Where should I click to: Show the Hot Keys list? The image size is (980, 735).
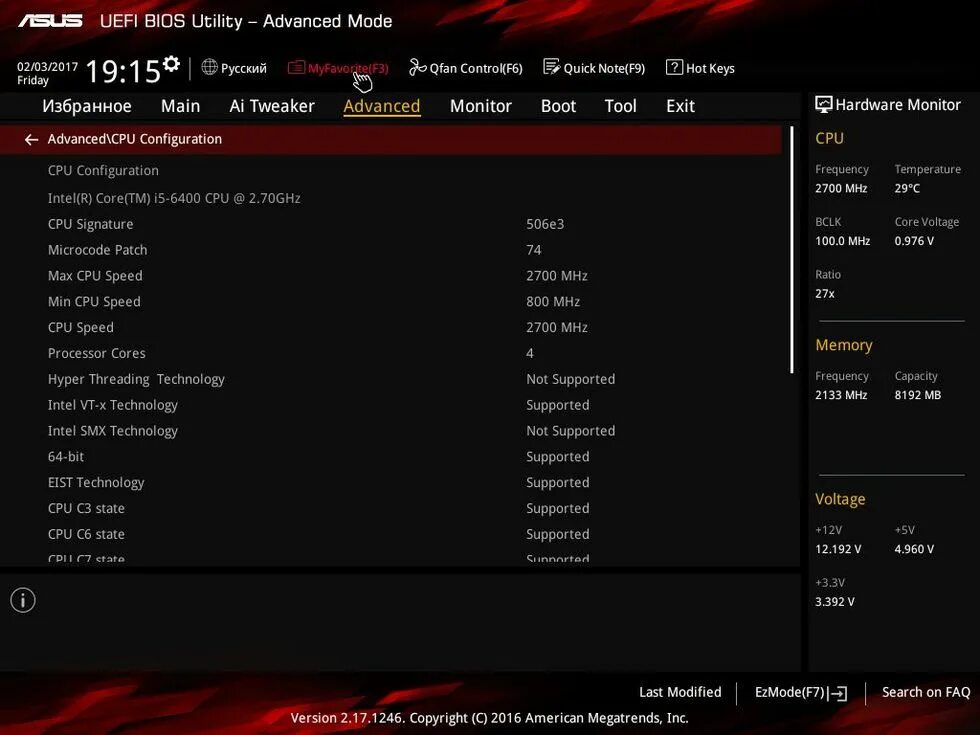click(710, 68)
